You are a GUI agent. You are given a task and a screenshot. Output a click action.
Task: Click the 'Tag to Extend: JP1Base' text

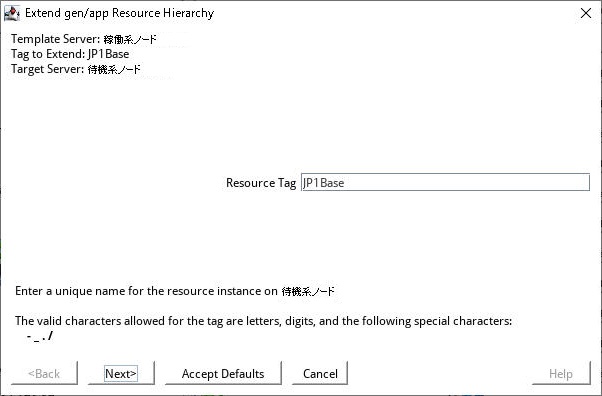click(70, 54)
